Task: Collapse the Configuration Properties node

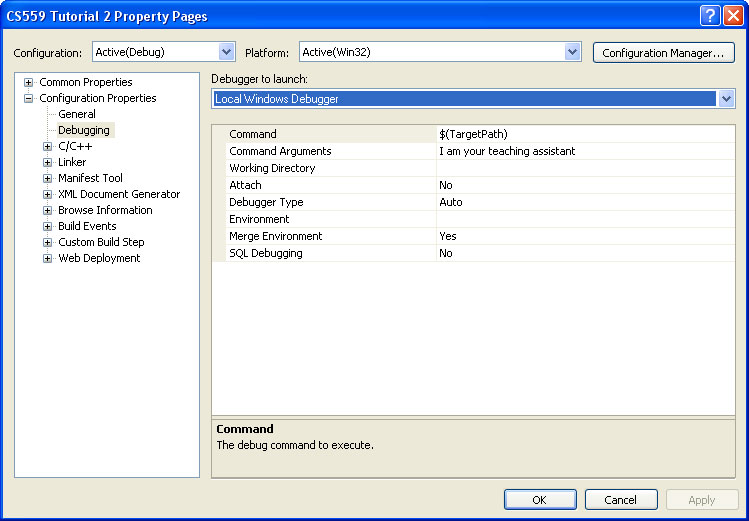Action: point(29,98)
